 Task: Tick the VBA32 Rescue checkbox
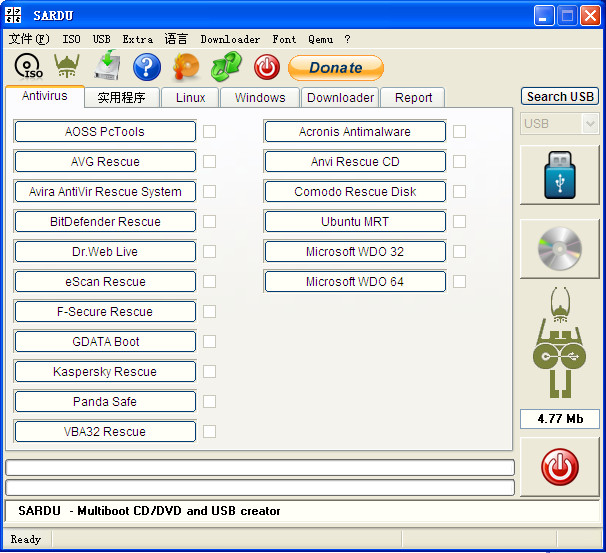209,432
